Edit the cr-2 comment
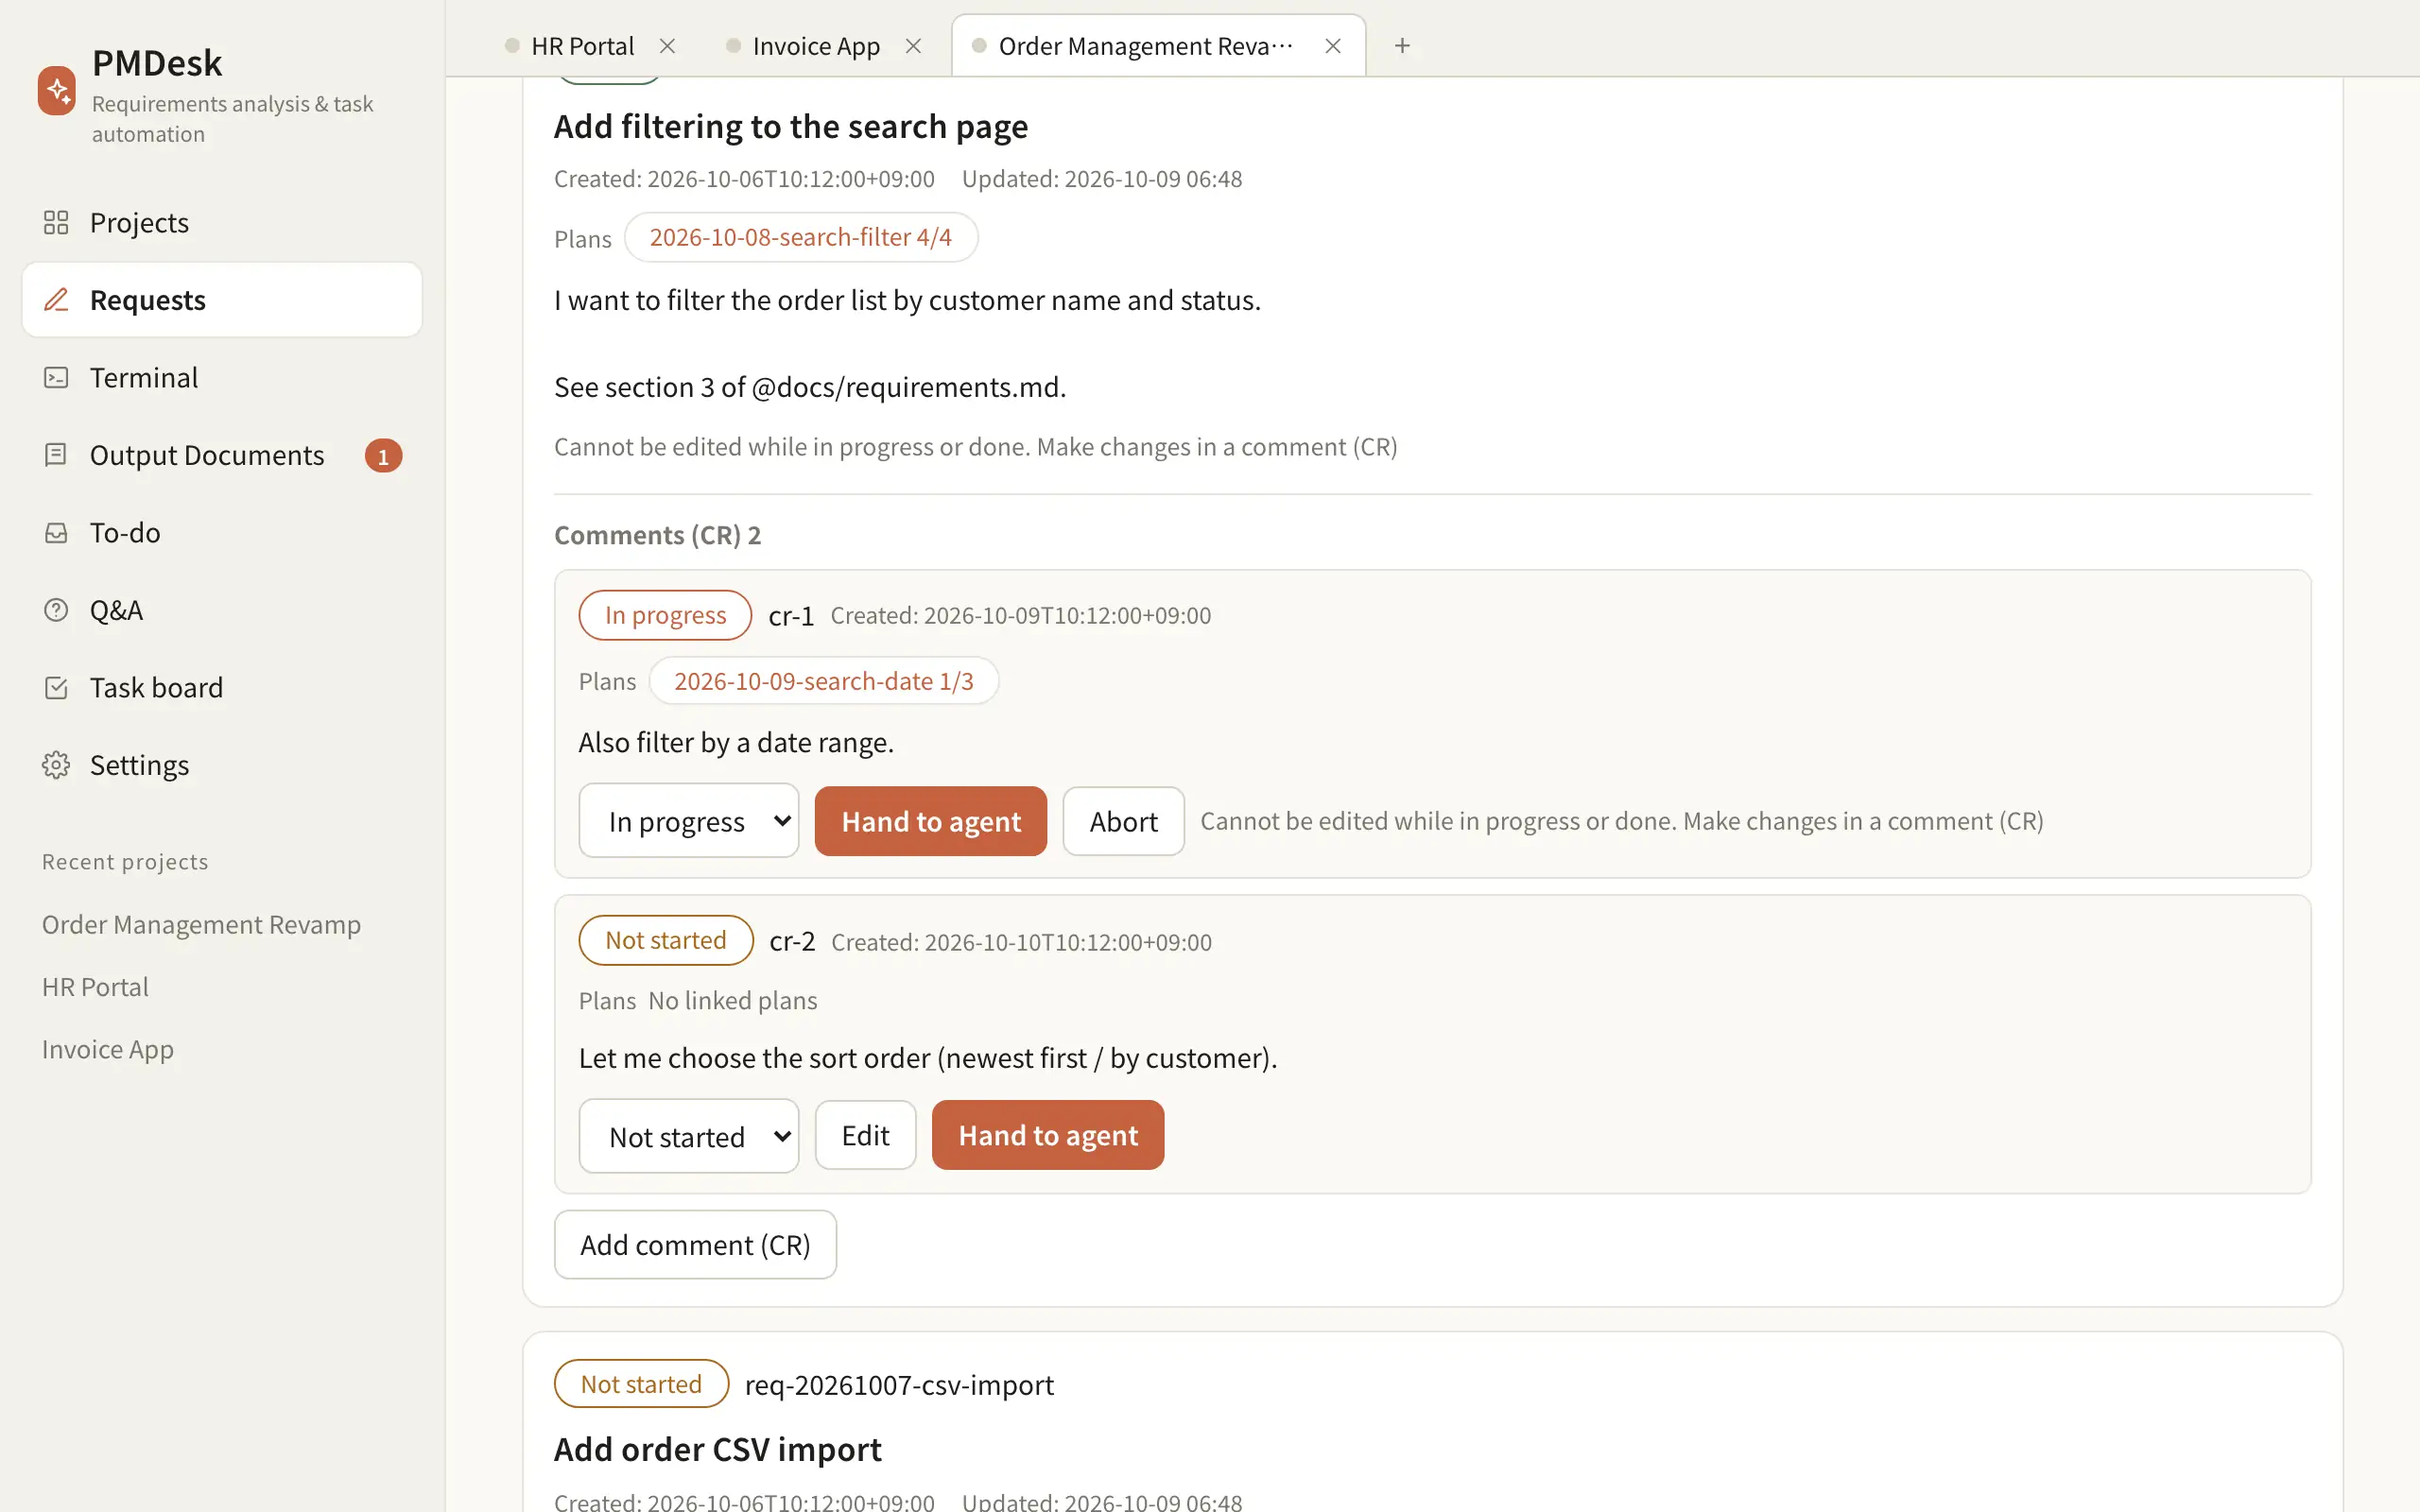 point(865,1135)
